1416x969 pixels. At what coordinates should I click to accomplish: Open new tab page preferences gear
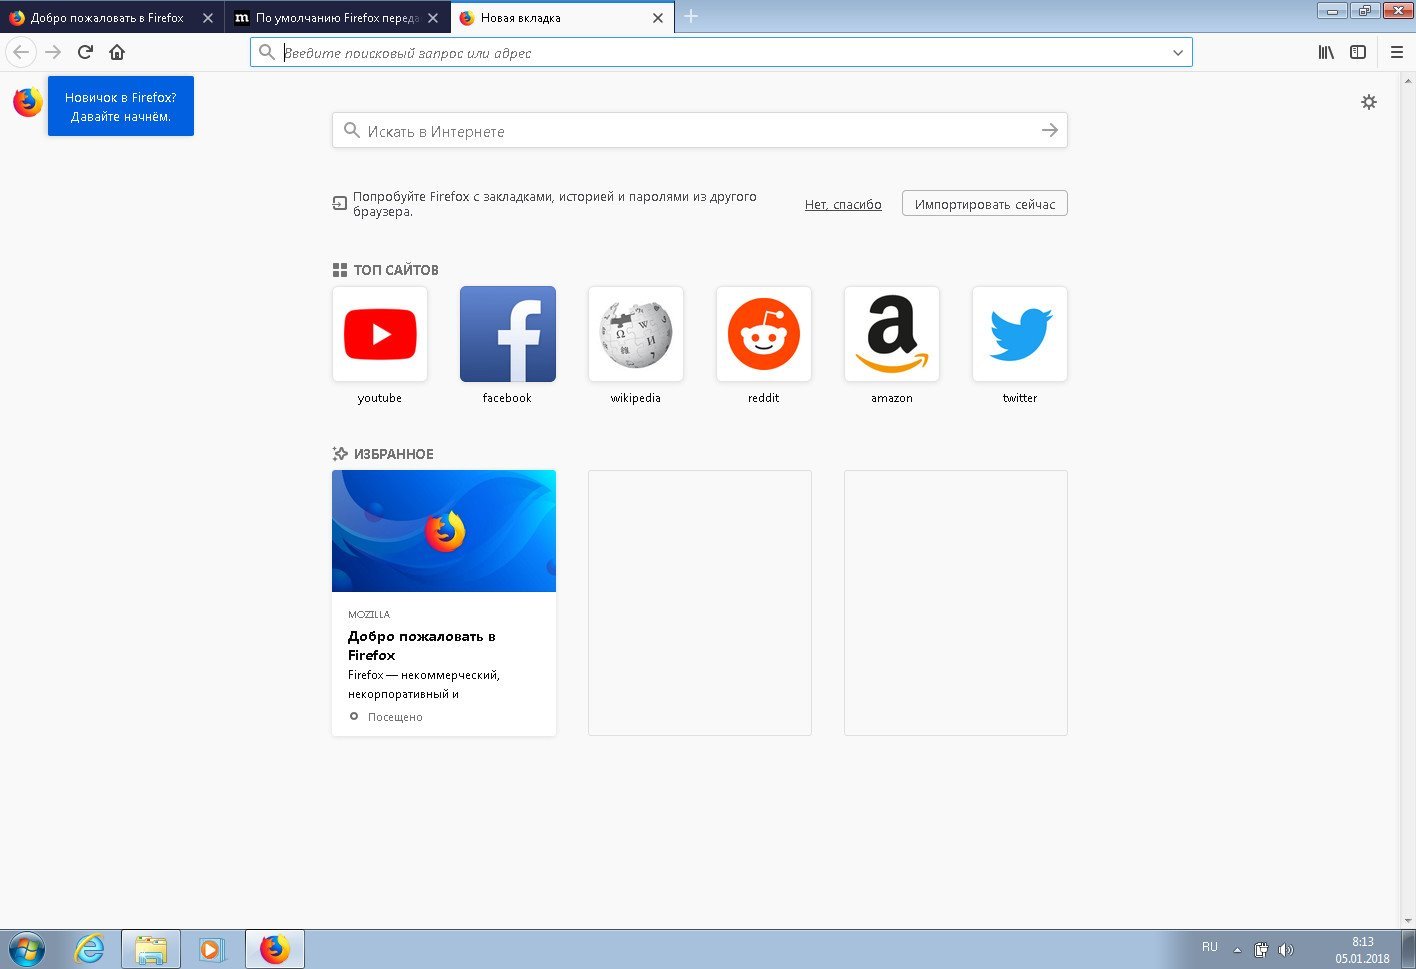(x=1369, y=101)
